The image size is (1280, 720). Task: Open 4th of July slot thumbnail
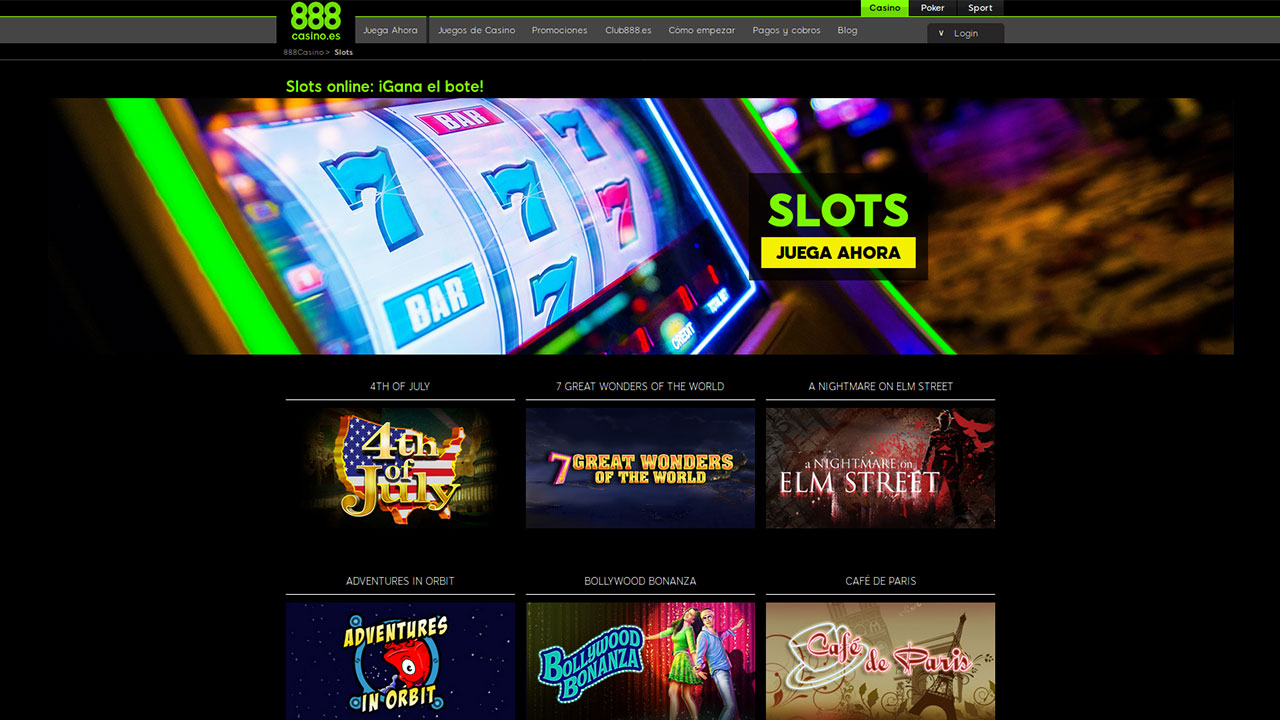[x=400, y=467]
